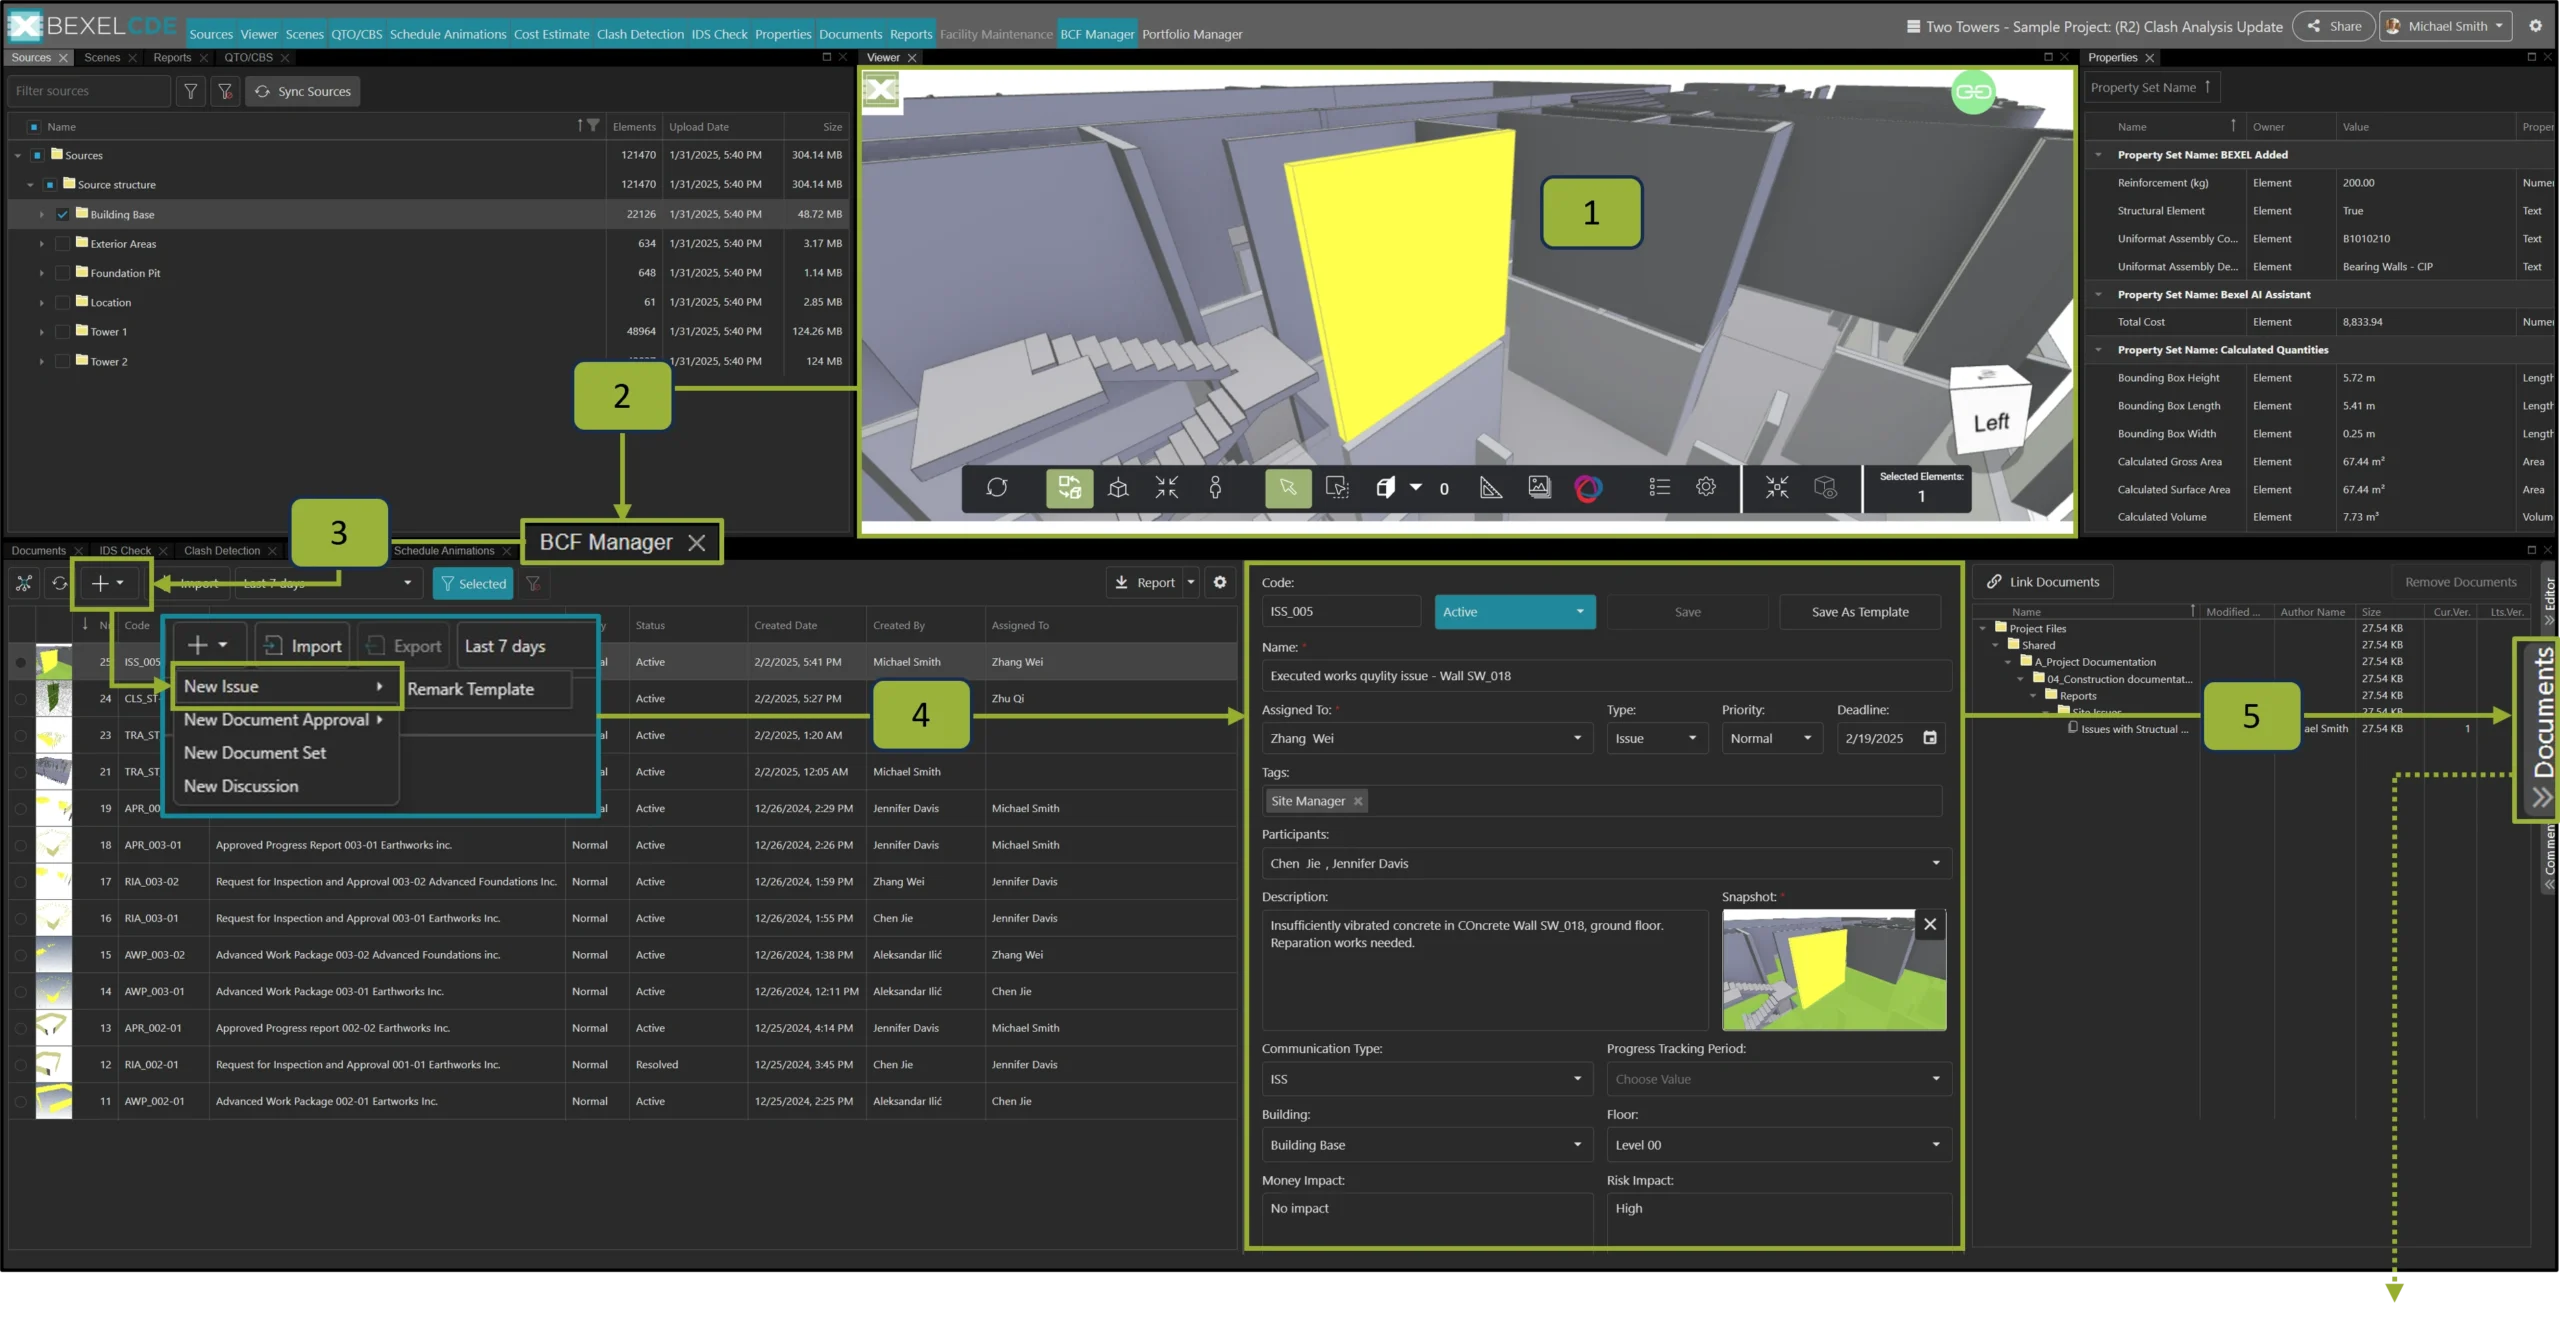Click the Description text area
2560x1322 pixels.
(1485, 970)
